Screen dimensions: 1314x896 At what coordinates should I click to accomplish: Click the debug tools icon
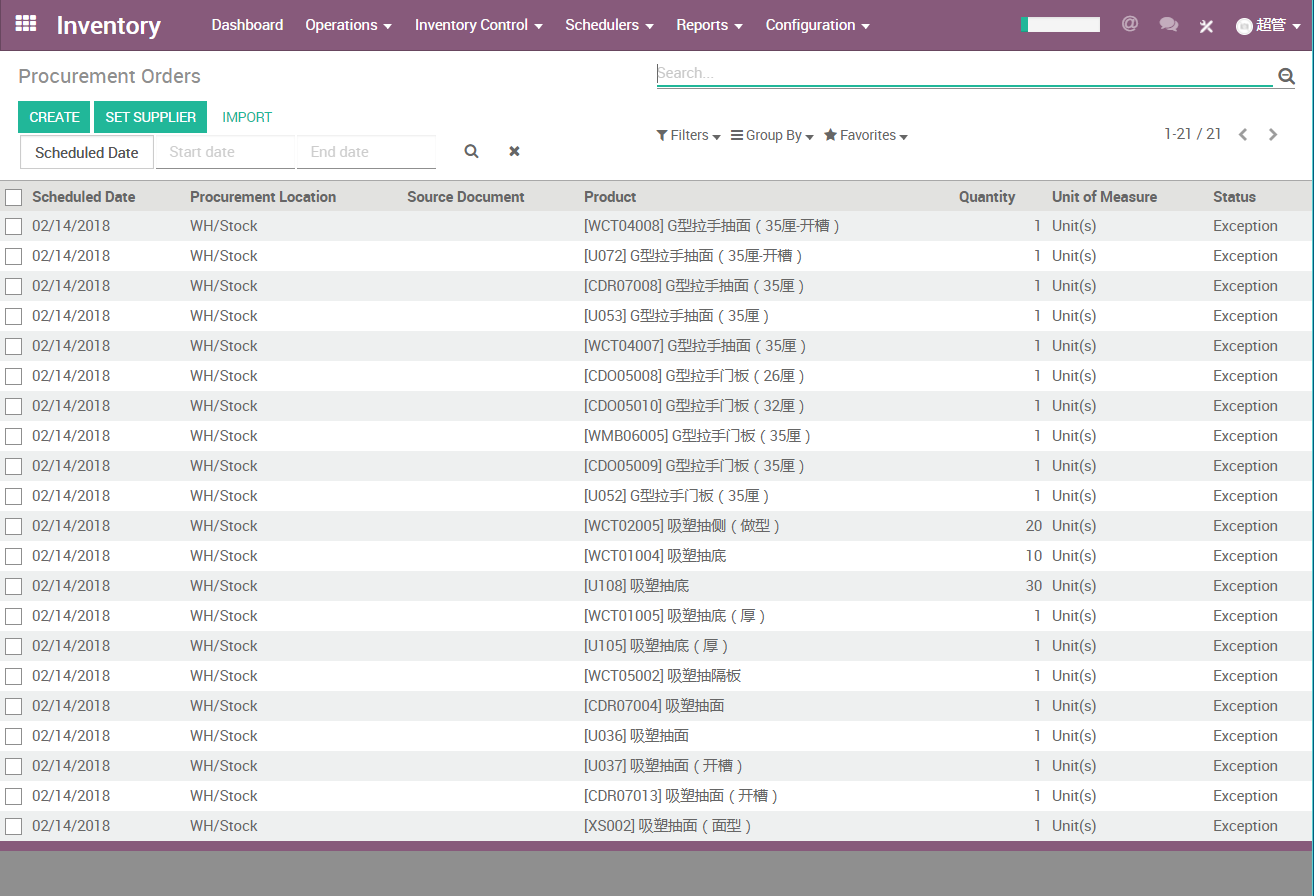[x=1206, y=26]
